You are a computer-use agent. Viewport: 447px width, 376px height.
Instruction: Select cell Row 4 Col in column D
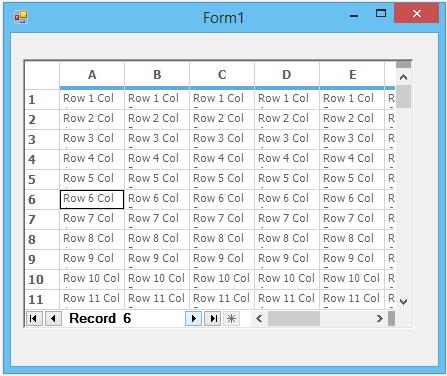tap(287, 159)
